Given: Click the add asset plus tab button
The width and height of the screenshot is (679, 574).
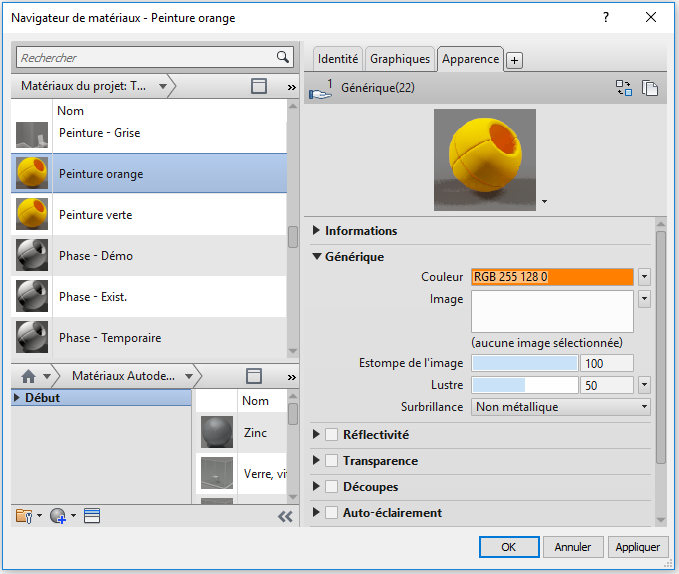Looking at the screenshot, I should coord(514,60).
